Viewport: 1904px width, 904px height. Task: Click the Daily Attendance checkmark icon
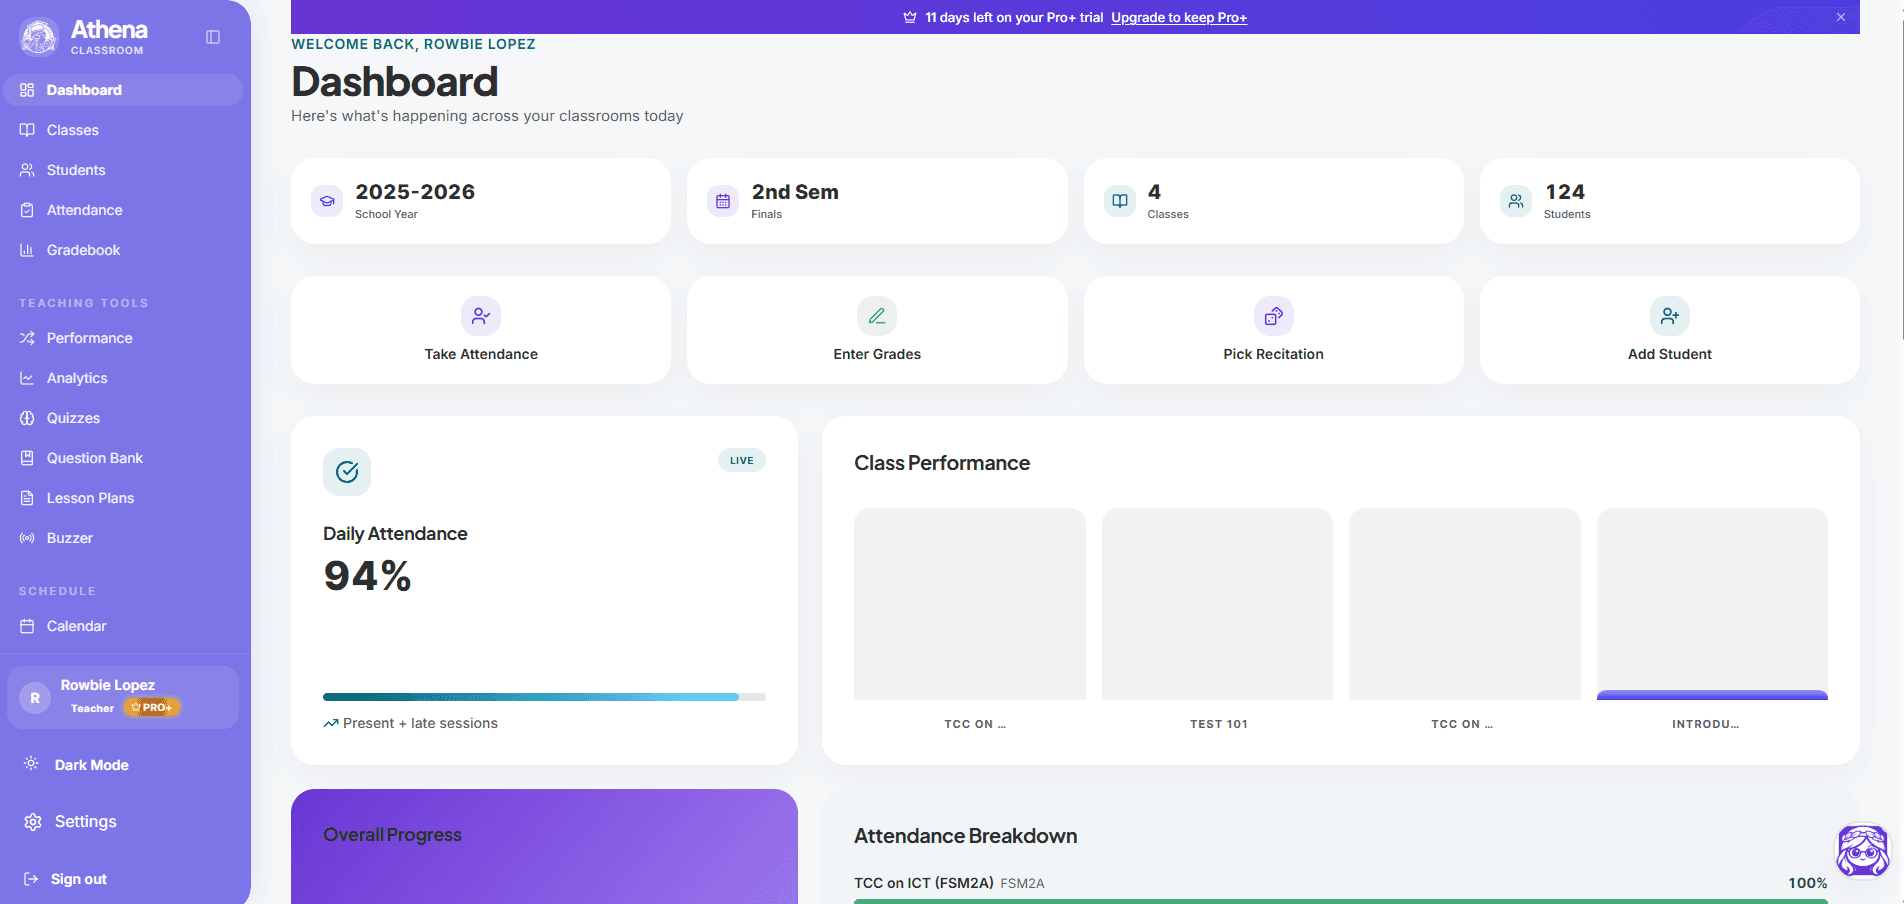(x=347, y=472)
